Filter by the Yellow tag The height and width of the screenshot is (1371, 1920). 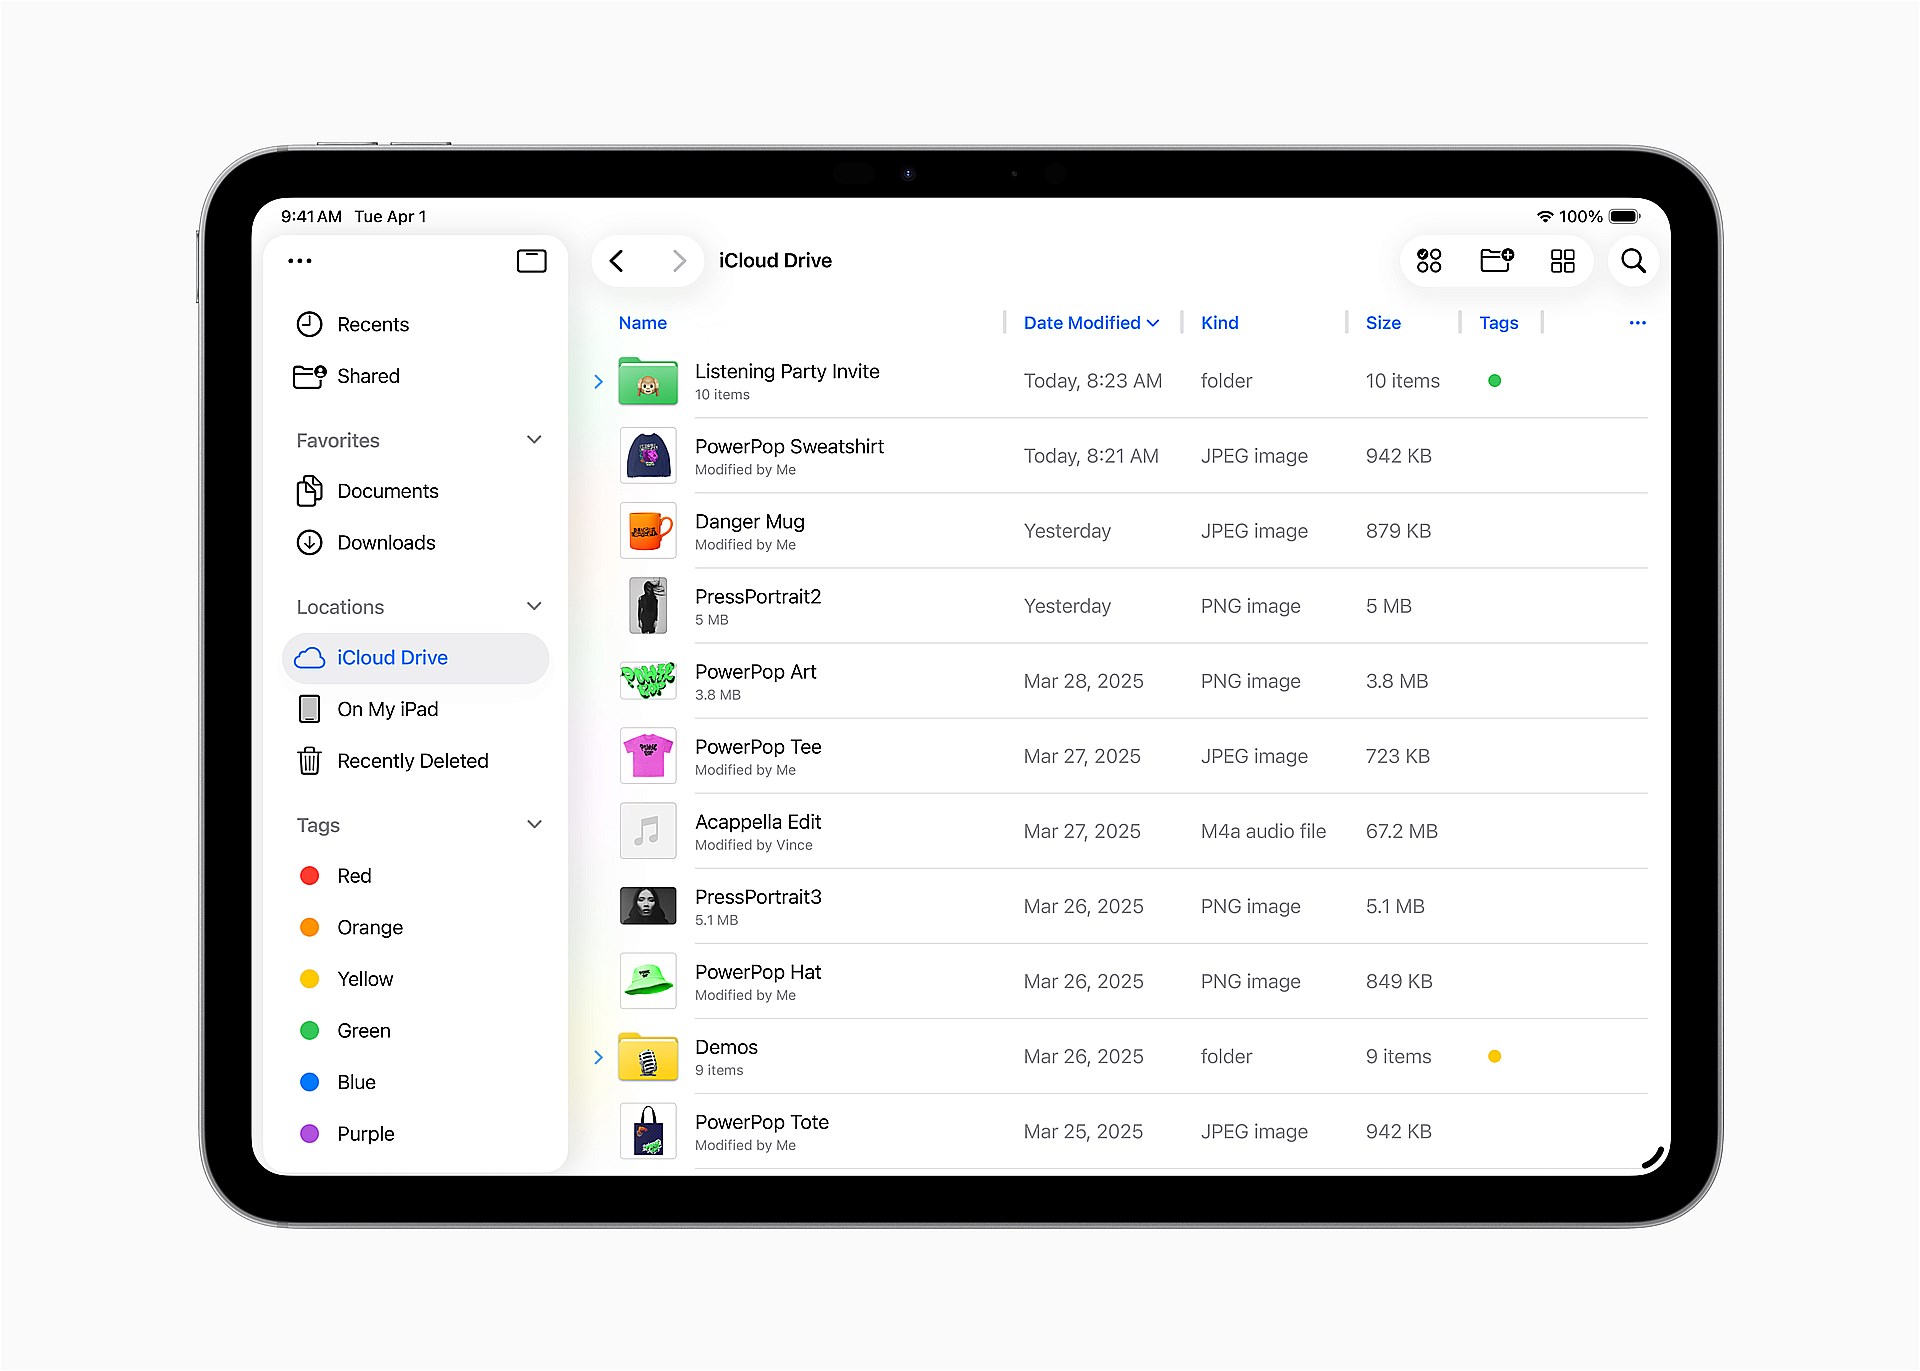coord(415,979)
